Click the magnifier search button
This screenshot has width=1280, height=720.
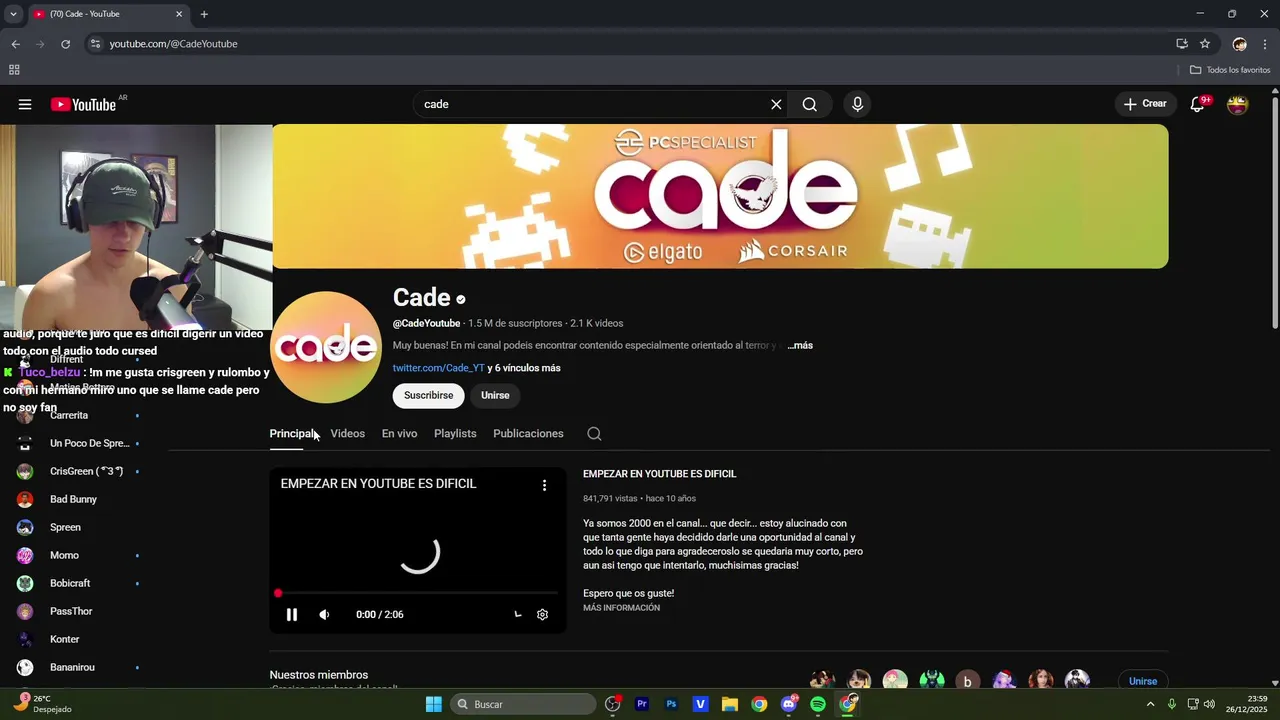coord(809,104)
